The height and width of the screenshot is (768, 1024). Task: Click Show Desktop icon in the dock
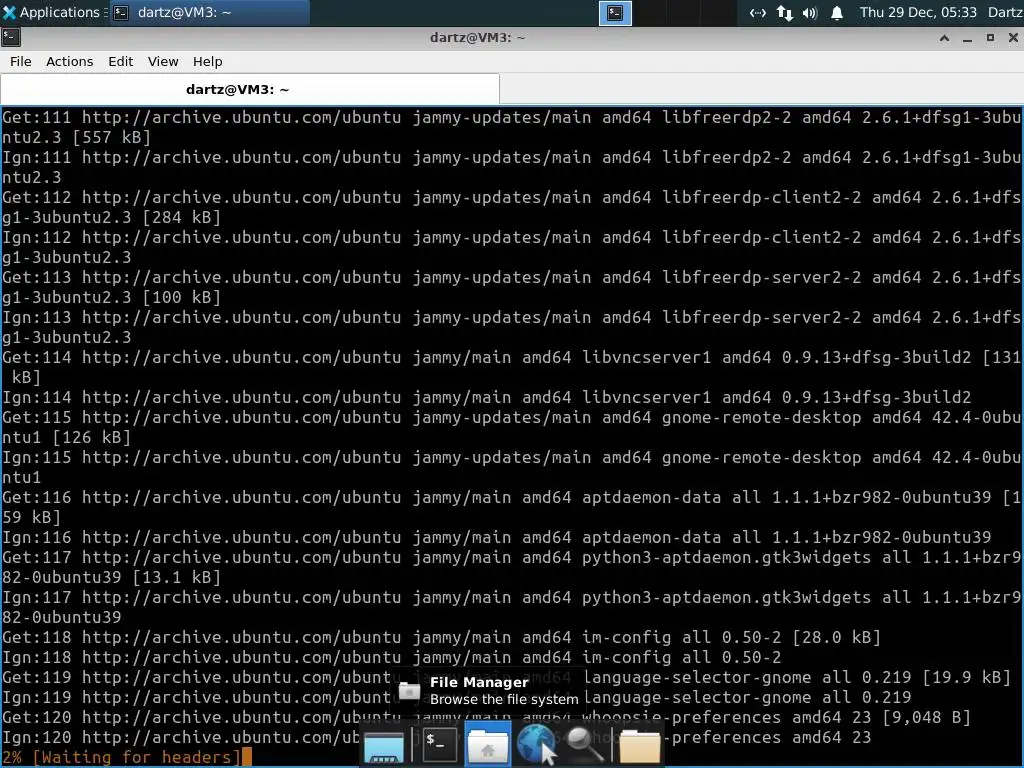pyautogui.click(x=383, y=746)
